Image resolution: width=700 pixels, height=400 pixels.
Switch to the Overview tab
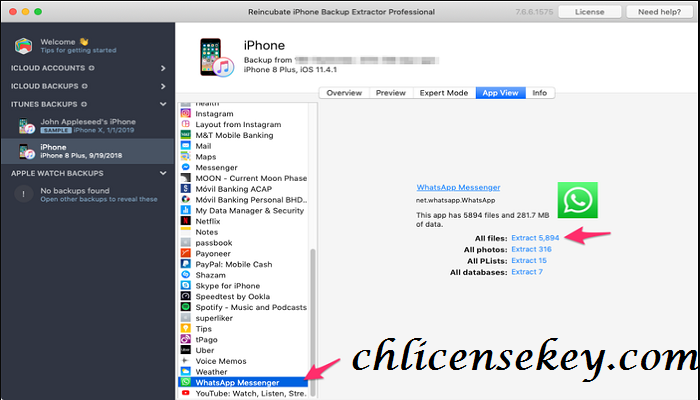(344, 93)
